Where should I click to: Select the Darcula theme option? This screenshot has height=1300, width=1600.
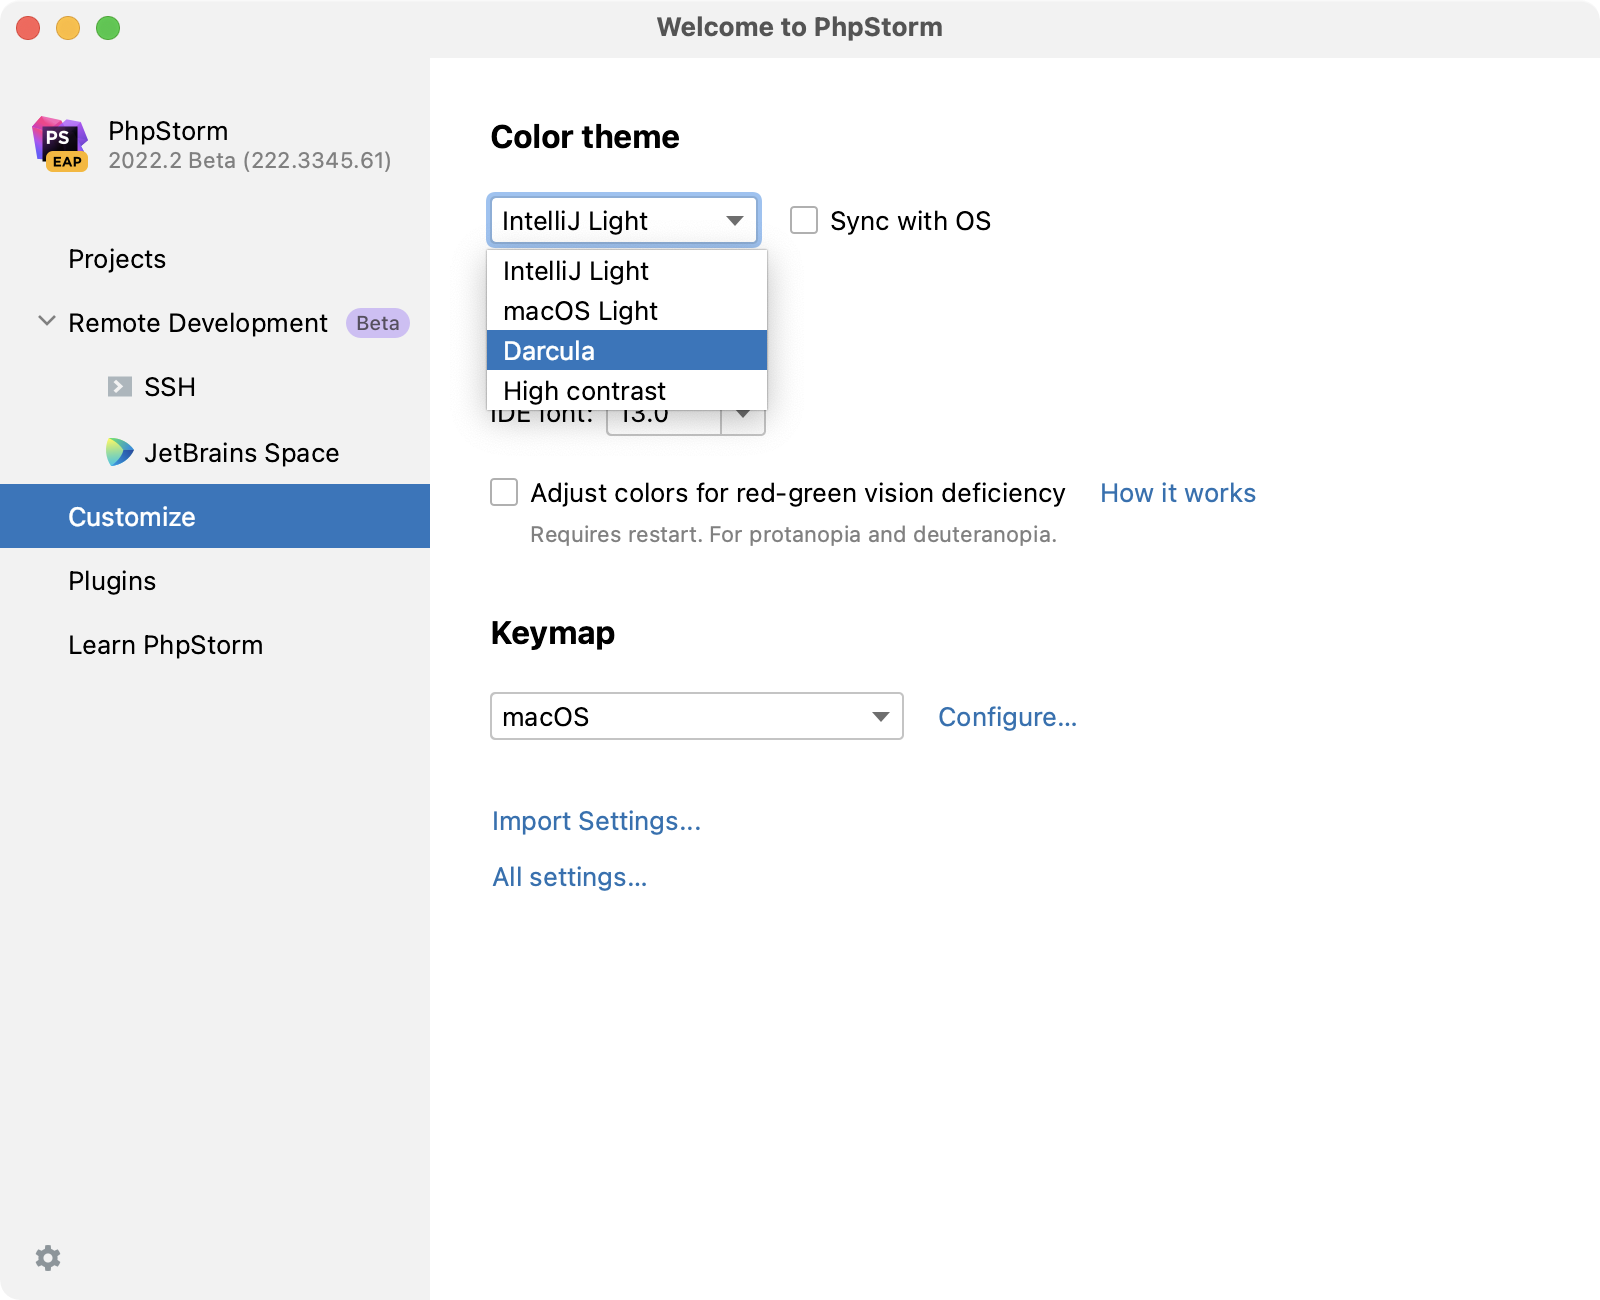(627, 350)
